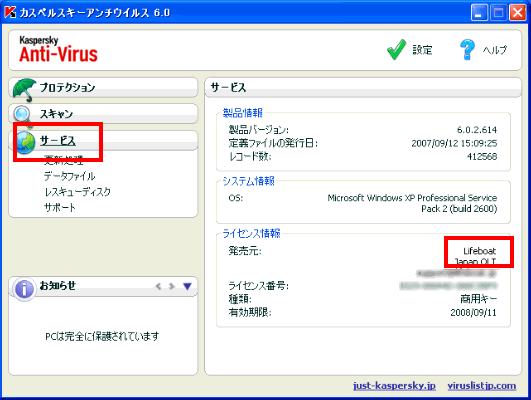Select the サービス section heading
Screen dimensions: 531x400
(58, 140)
